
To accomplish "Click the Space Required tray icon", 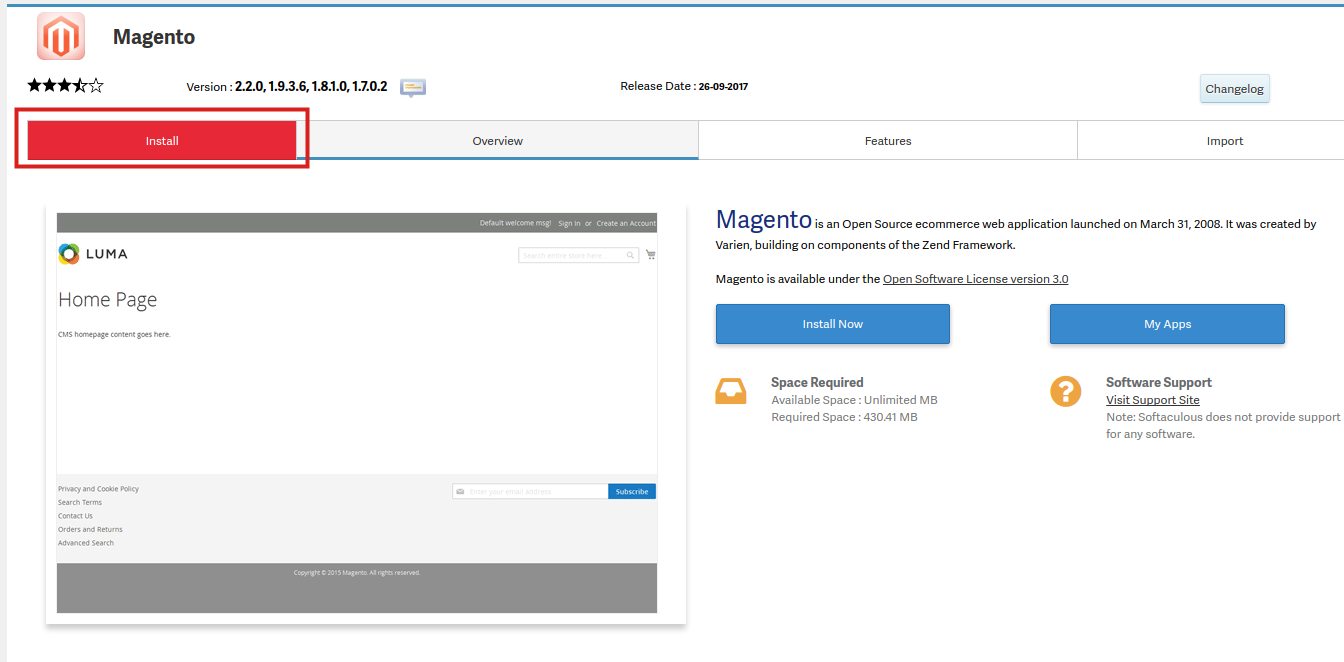I will click(x=731, y=391).
